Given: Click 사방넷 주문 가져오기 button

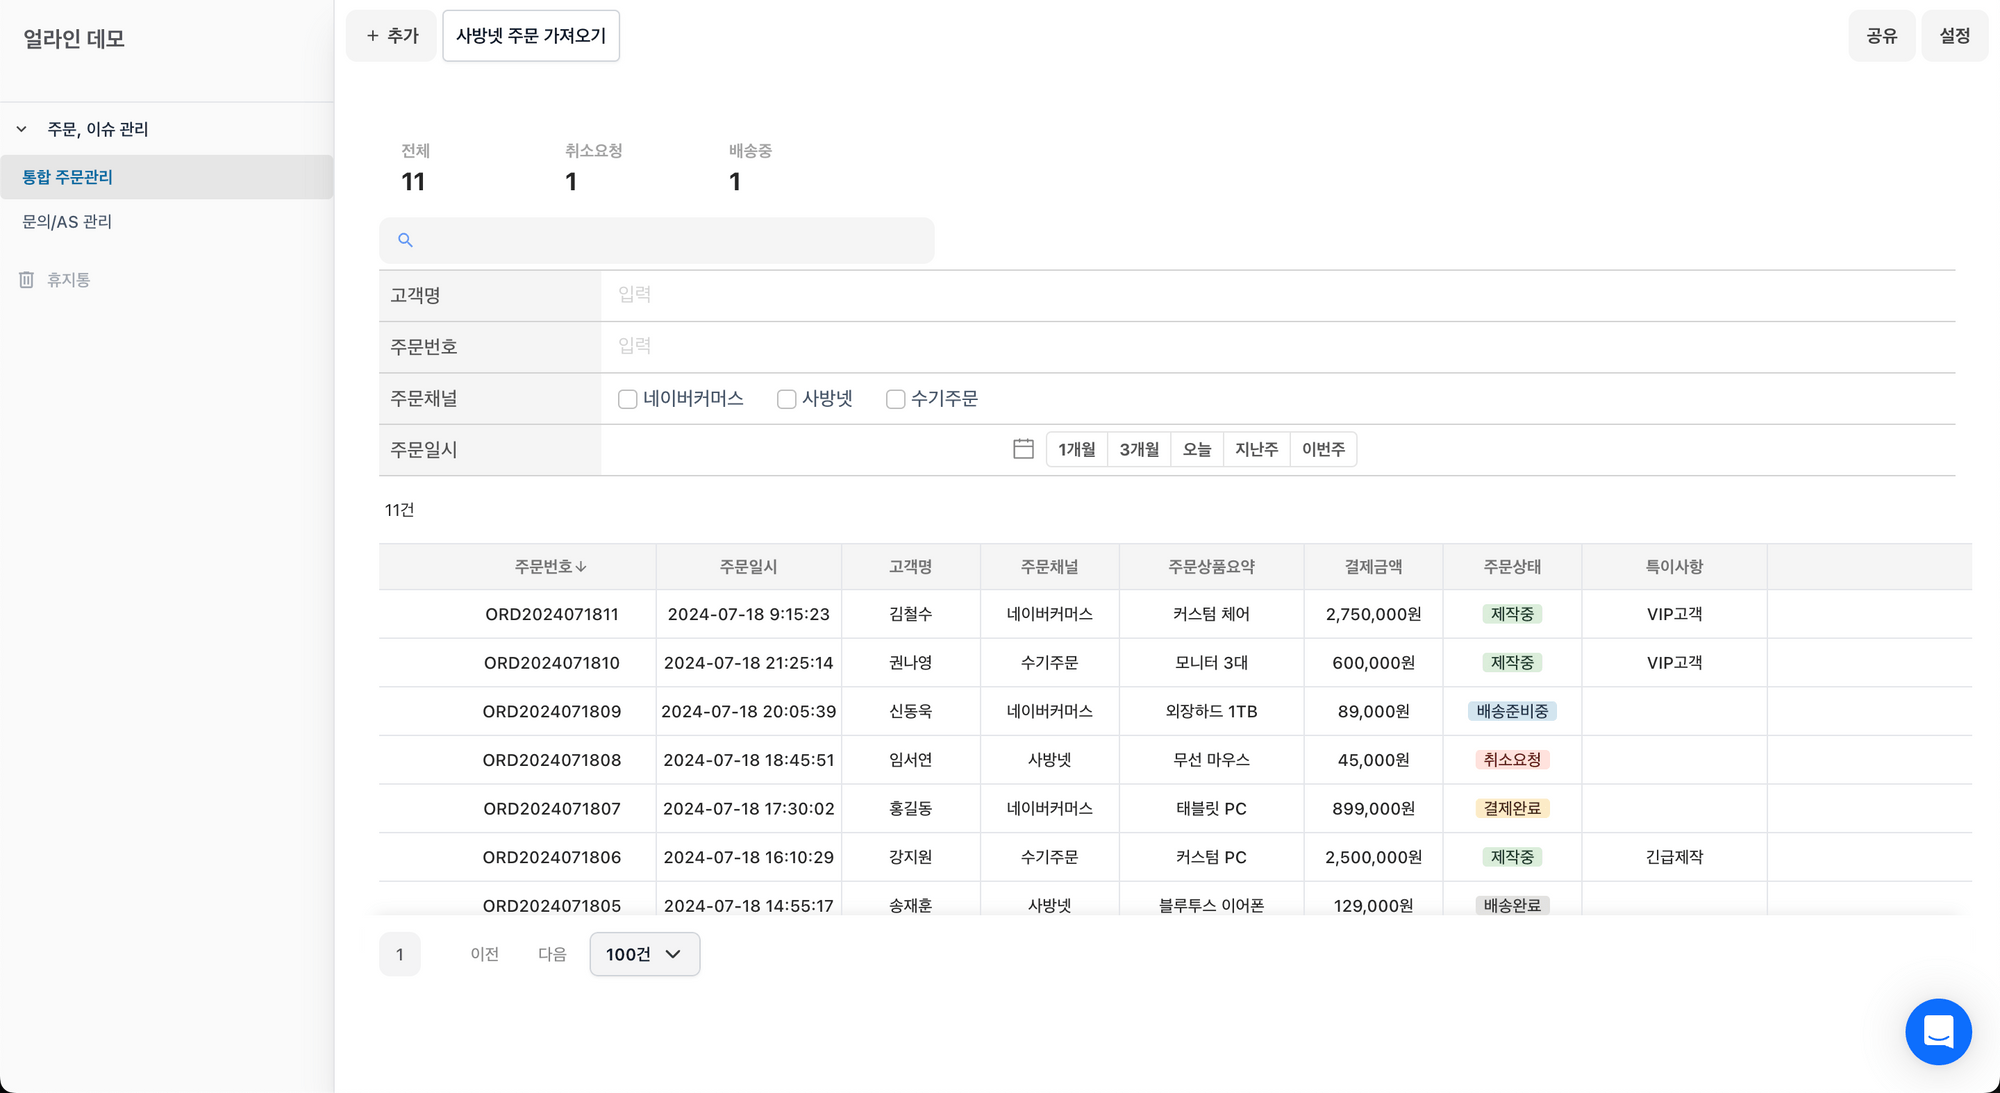Looking at the screenshot, I should pos(531,36).
